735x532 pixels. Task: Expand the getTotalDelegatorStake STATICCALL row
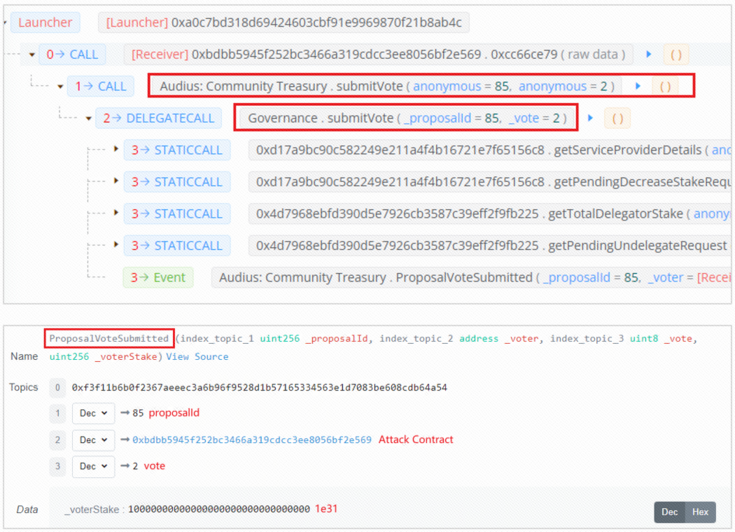pyautogui.click(x=116, y=213)
